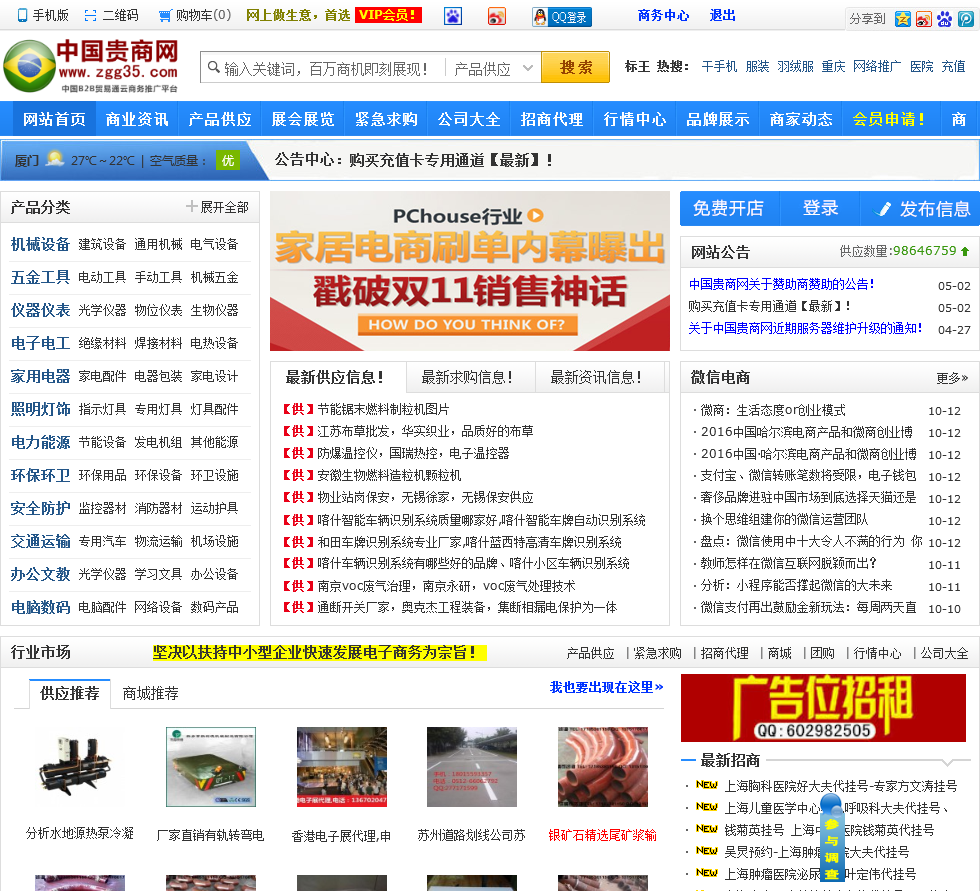
Task: Expand all product categories via 展开全部
Action: [218, 207]
